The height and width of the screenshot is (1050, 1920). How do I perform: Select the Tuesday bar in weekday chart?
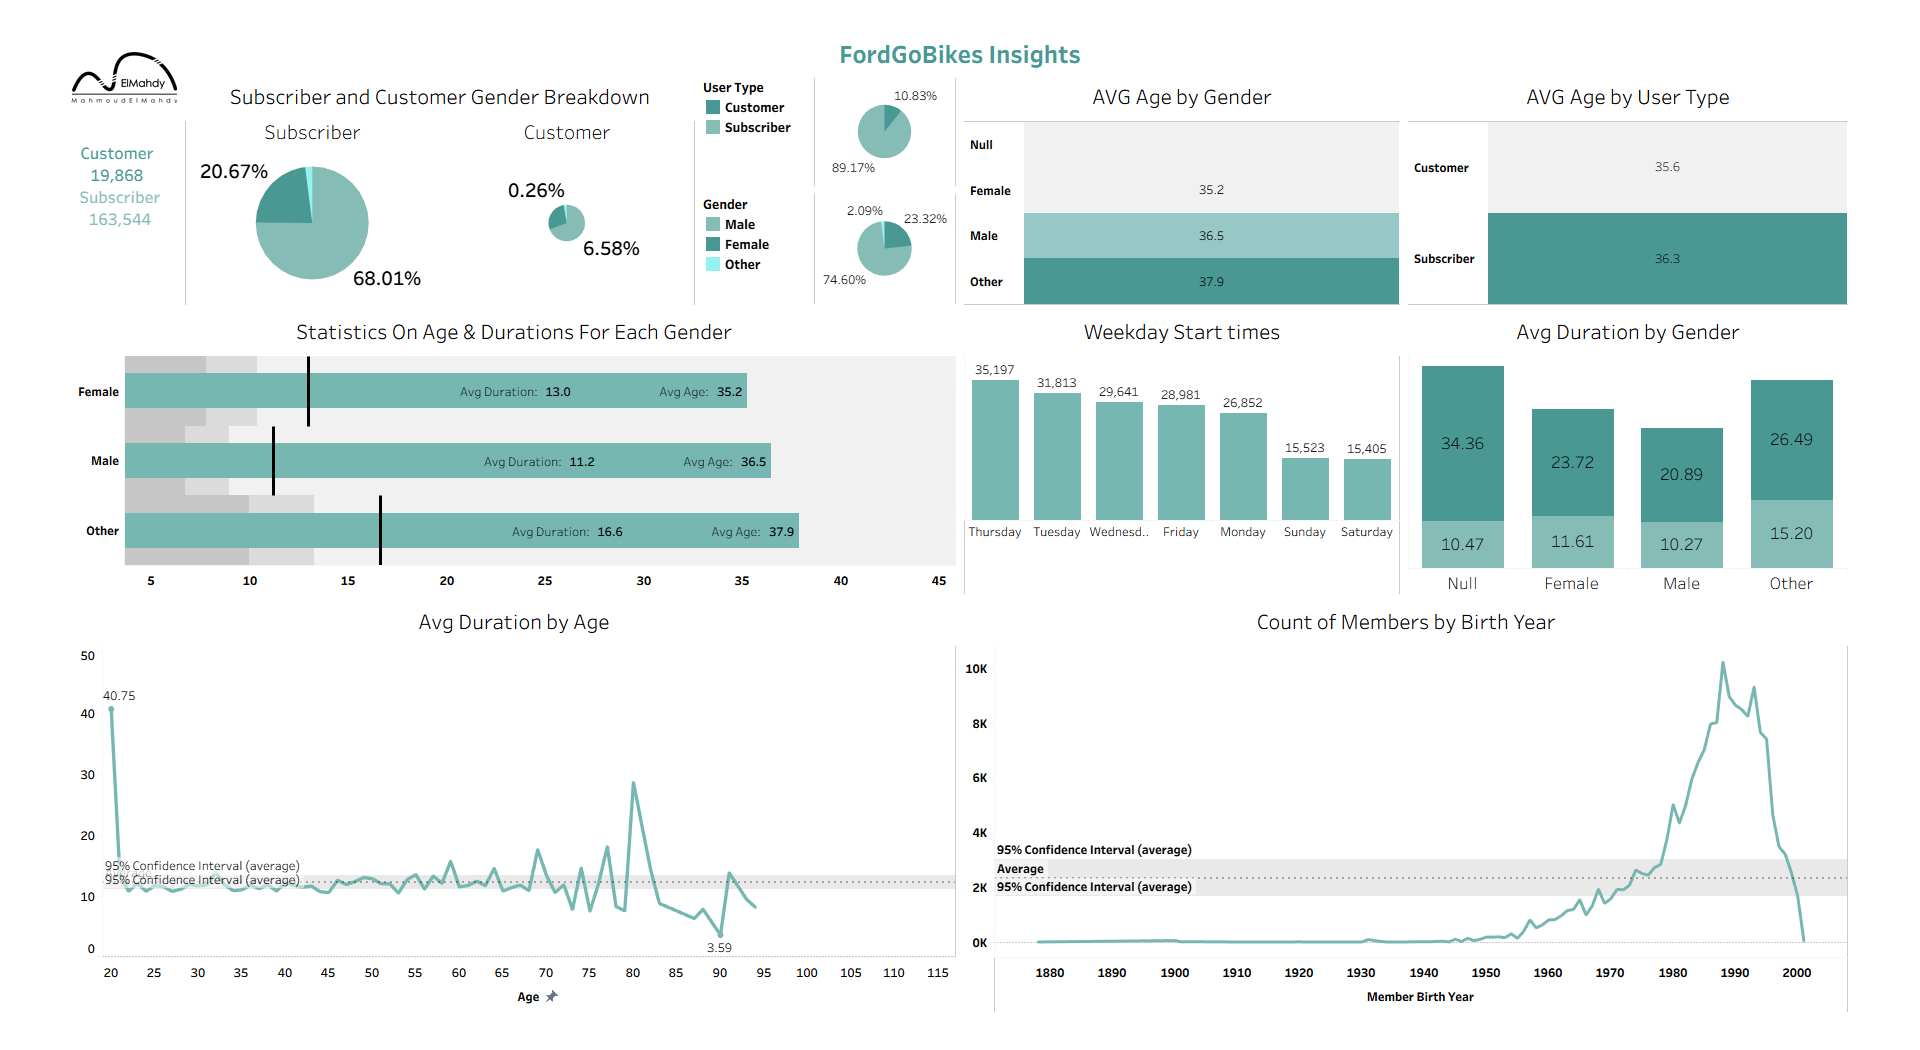[x=1057, y=456]
